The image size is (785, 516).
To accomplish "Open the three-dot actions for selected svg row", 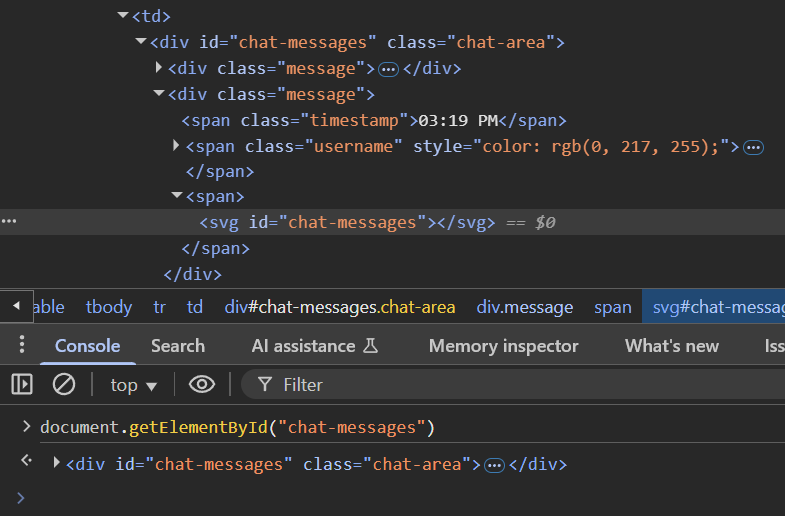I will pyautogui.click(x=9, y=221).
